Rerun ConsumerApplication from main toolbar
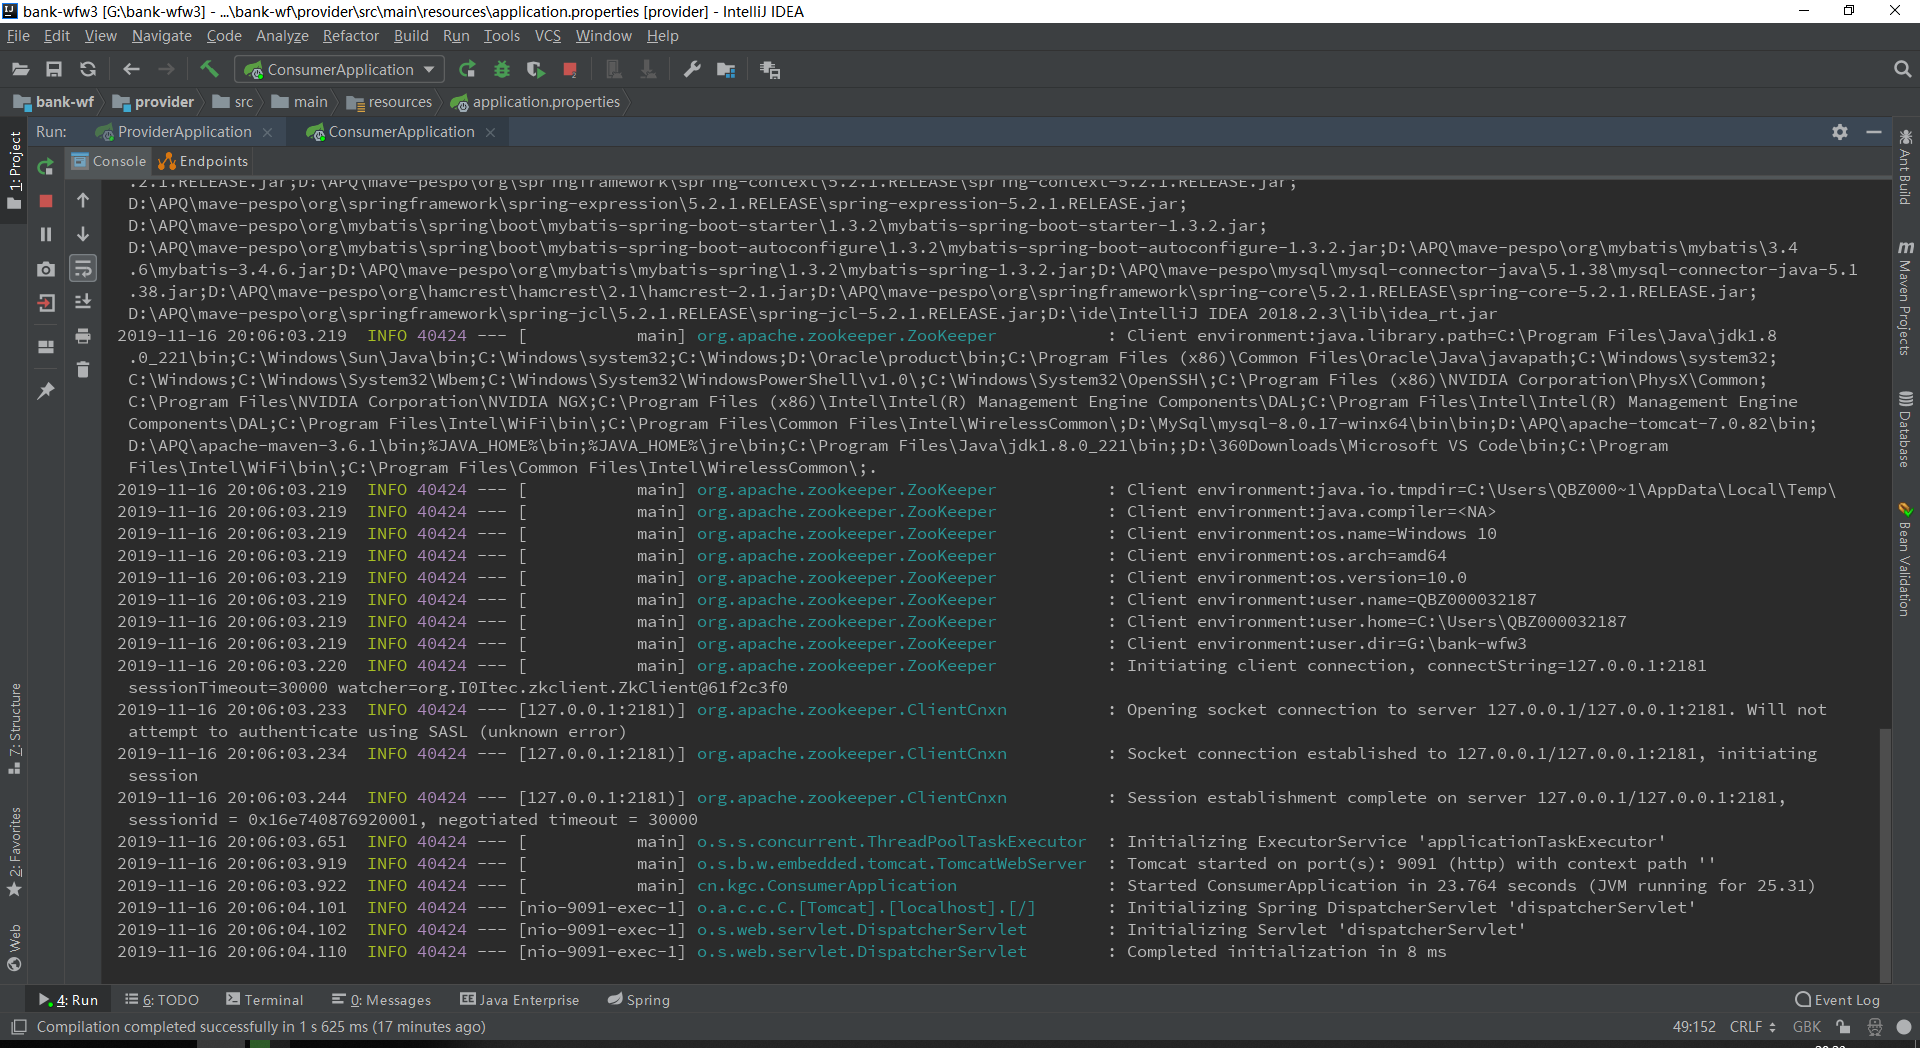The width and height of the screenshot is (1920, 1048). click(467, 69)
